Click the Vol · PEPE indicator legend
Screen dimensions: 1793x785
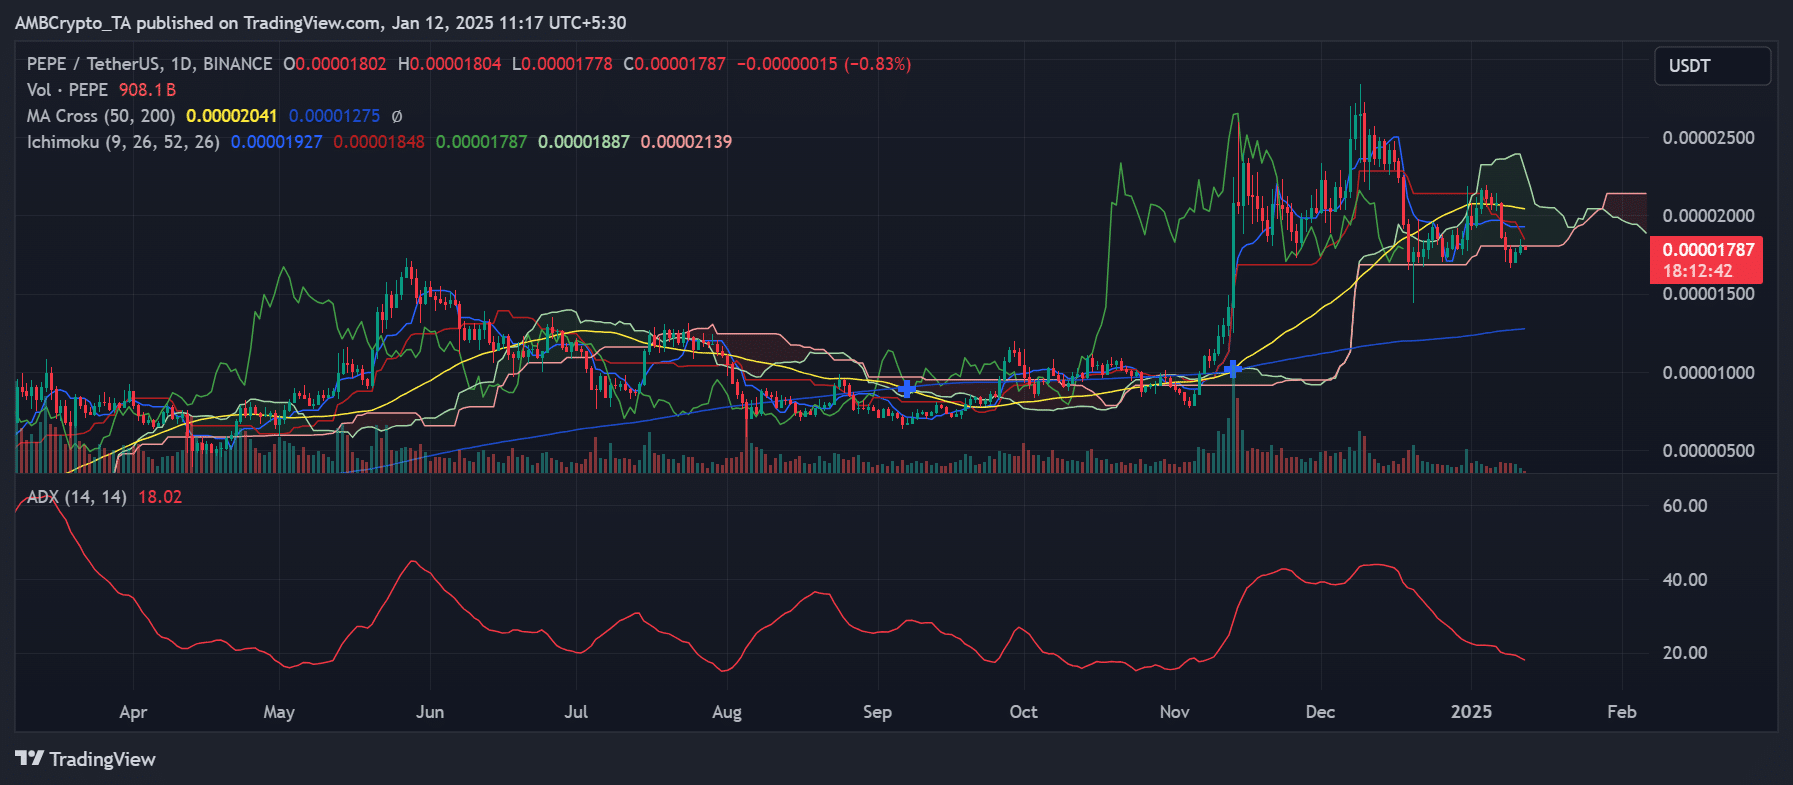point(67,90)
